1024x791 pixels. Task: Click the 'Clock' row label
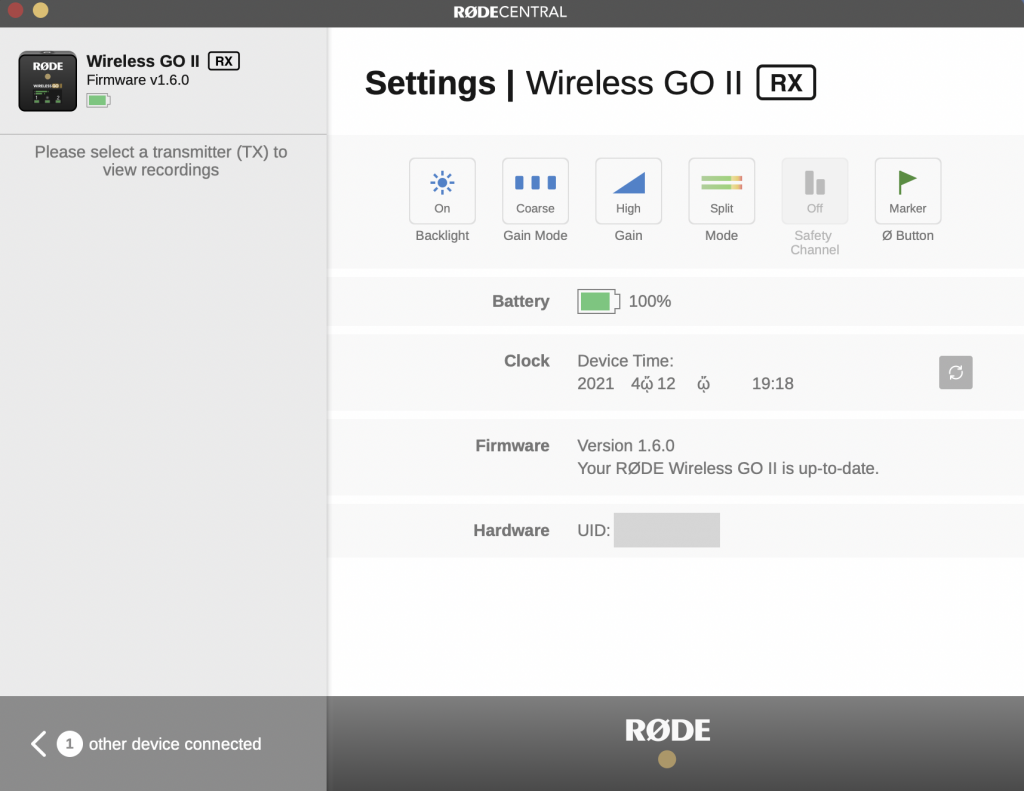[526, 361]
